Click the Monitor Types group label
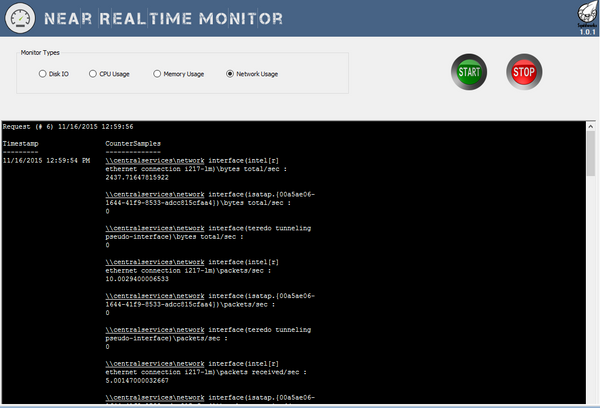 [x=45, y=51]
